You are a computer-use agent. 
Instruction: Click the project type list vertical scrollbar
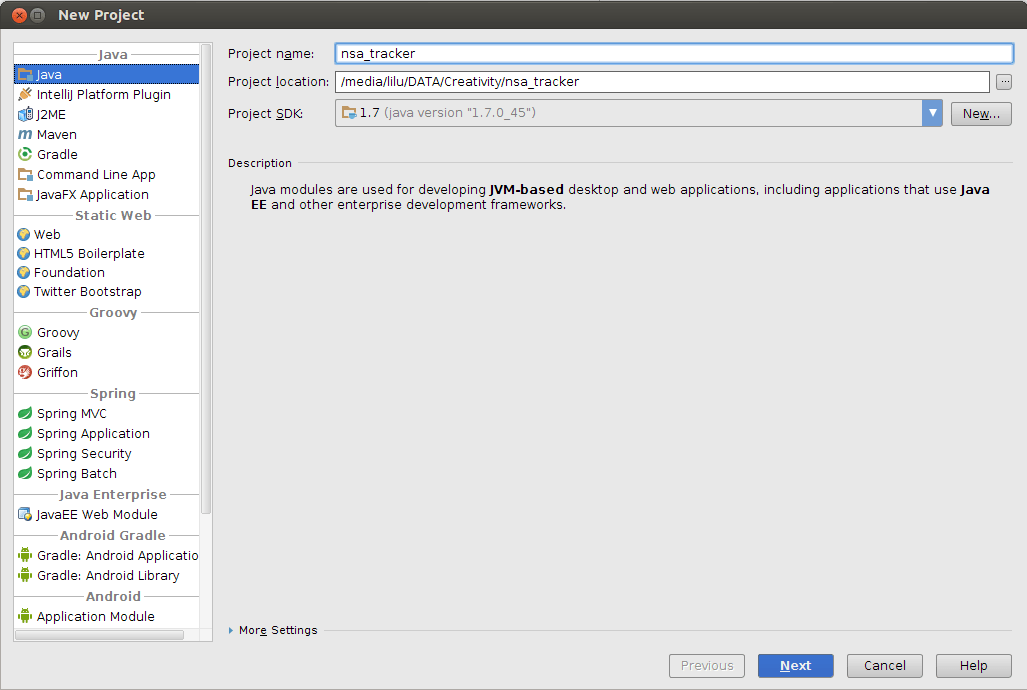pyautogui.click(x=206, y=279)
